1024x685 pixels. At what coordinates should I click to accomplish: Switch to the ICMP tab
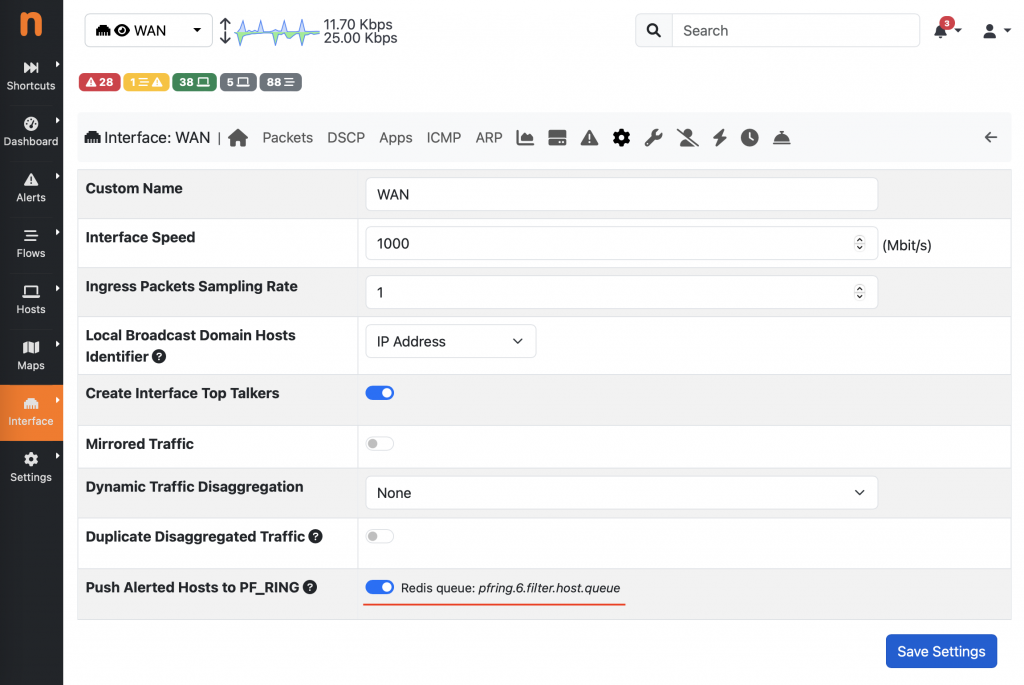443,138
